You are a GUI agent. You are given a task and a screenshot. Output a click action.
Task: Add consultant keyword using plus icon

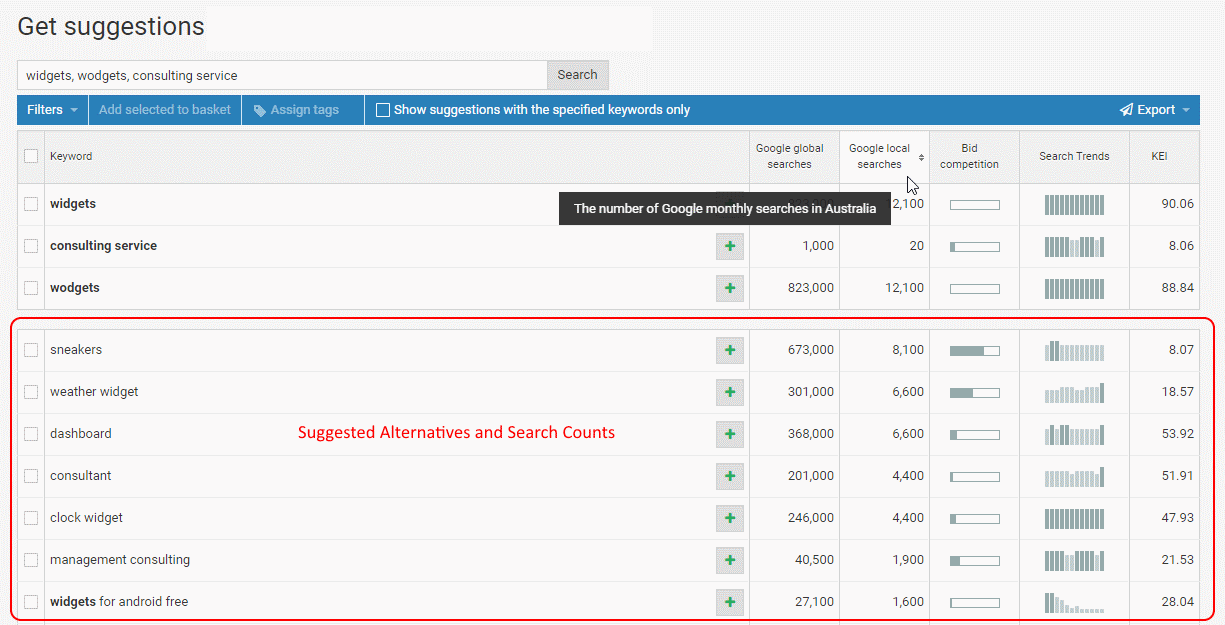[x=729, y=476]
